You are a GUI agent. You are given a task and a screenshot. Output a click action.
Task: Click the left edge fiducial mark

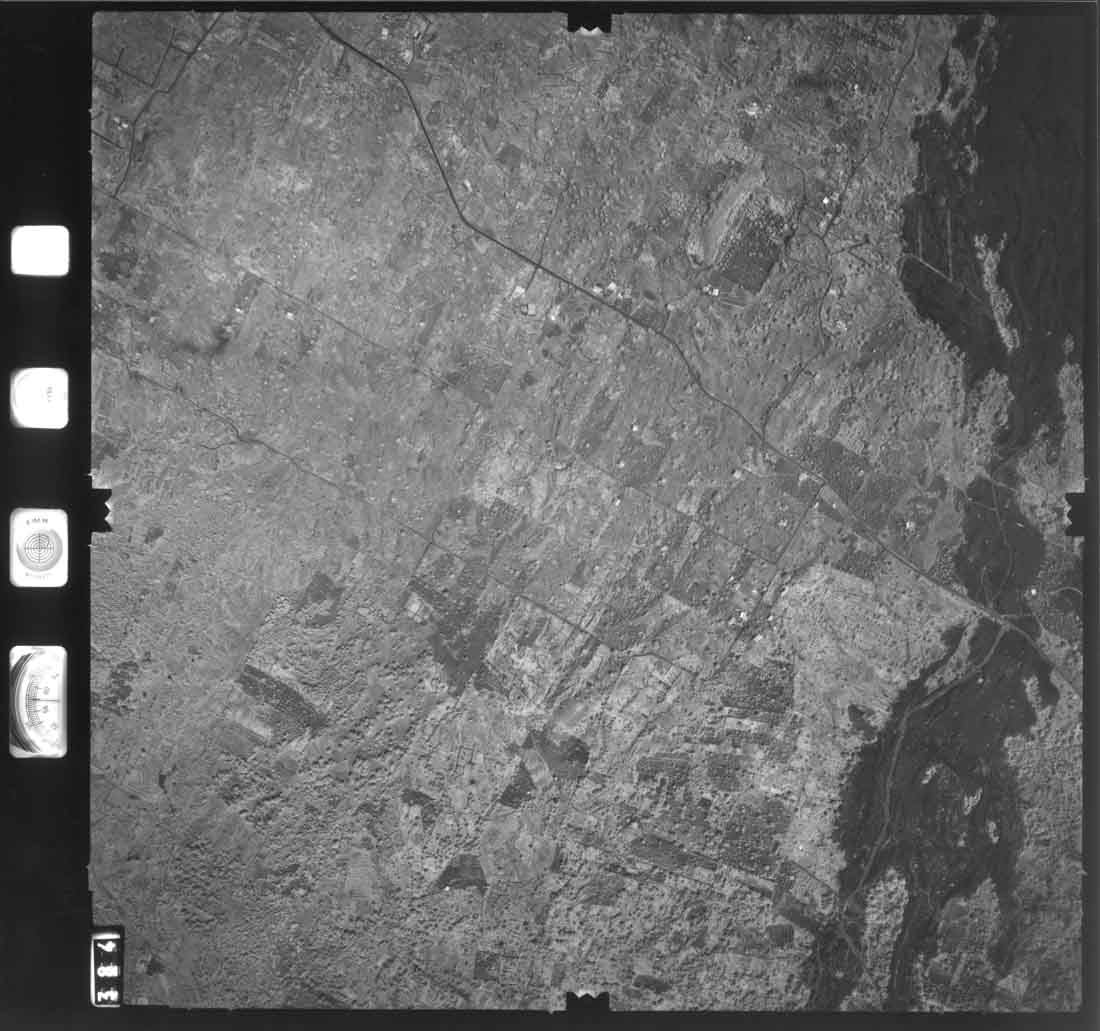[101, 509]
